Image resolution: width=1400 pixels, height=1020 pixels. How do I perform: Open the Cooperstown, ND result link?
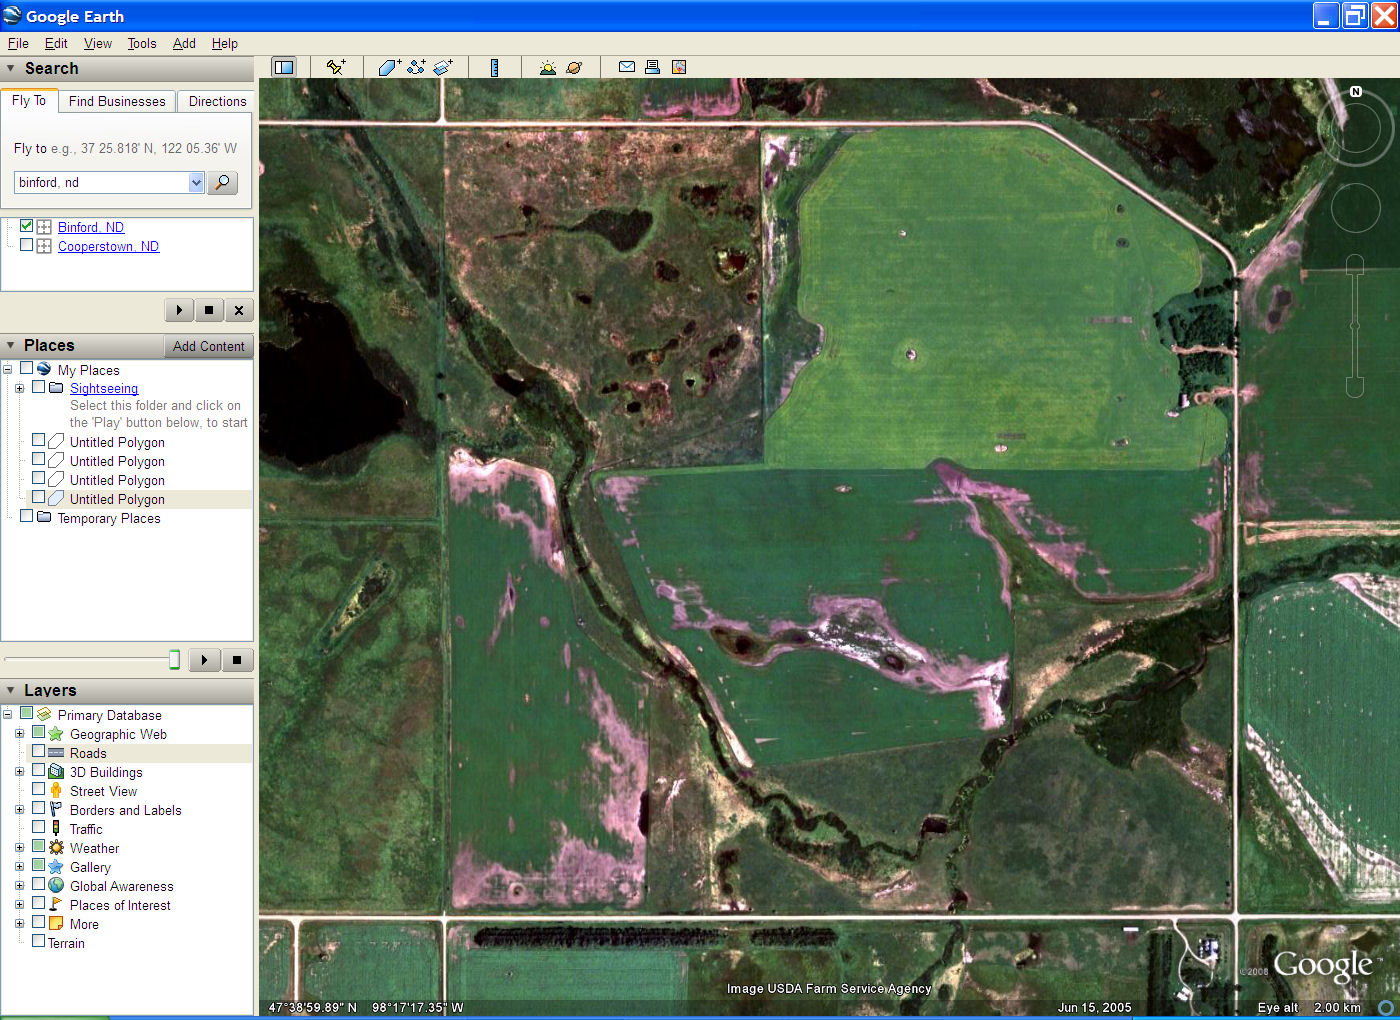point(108,246)
